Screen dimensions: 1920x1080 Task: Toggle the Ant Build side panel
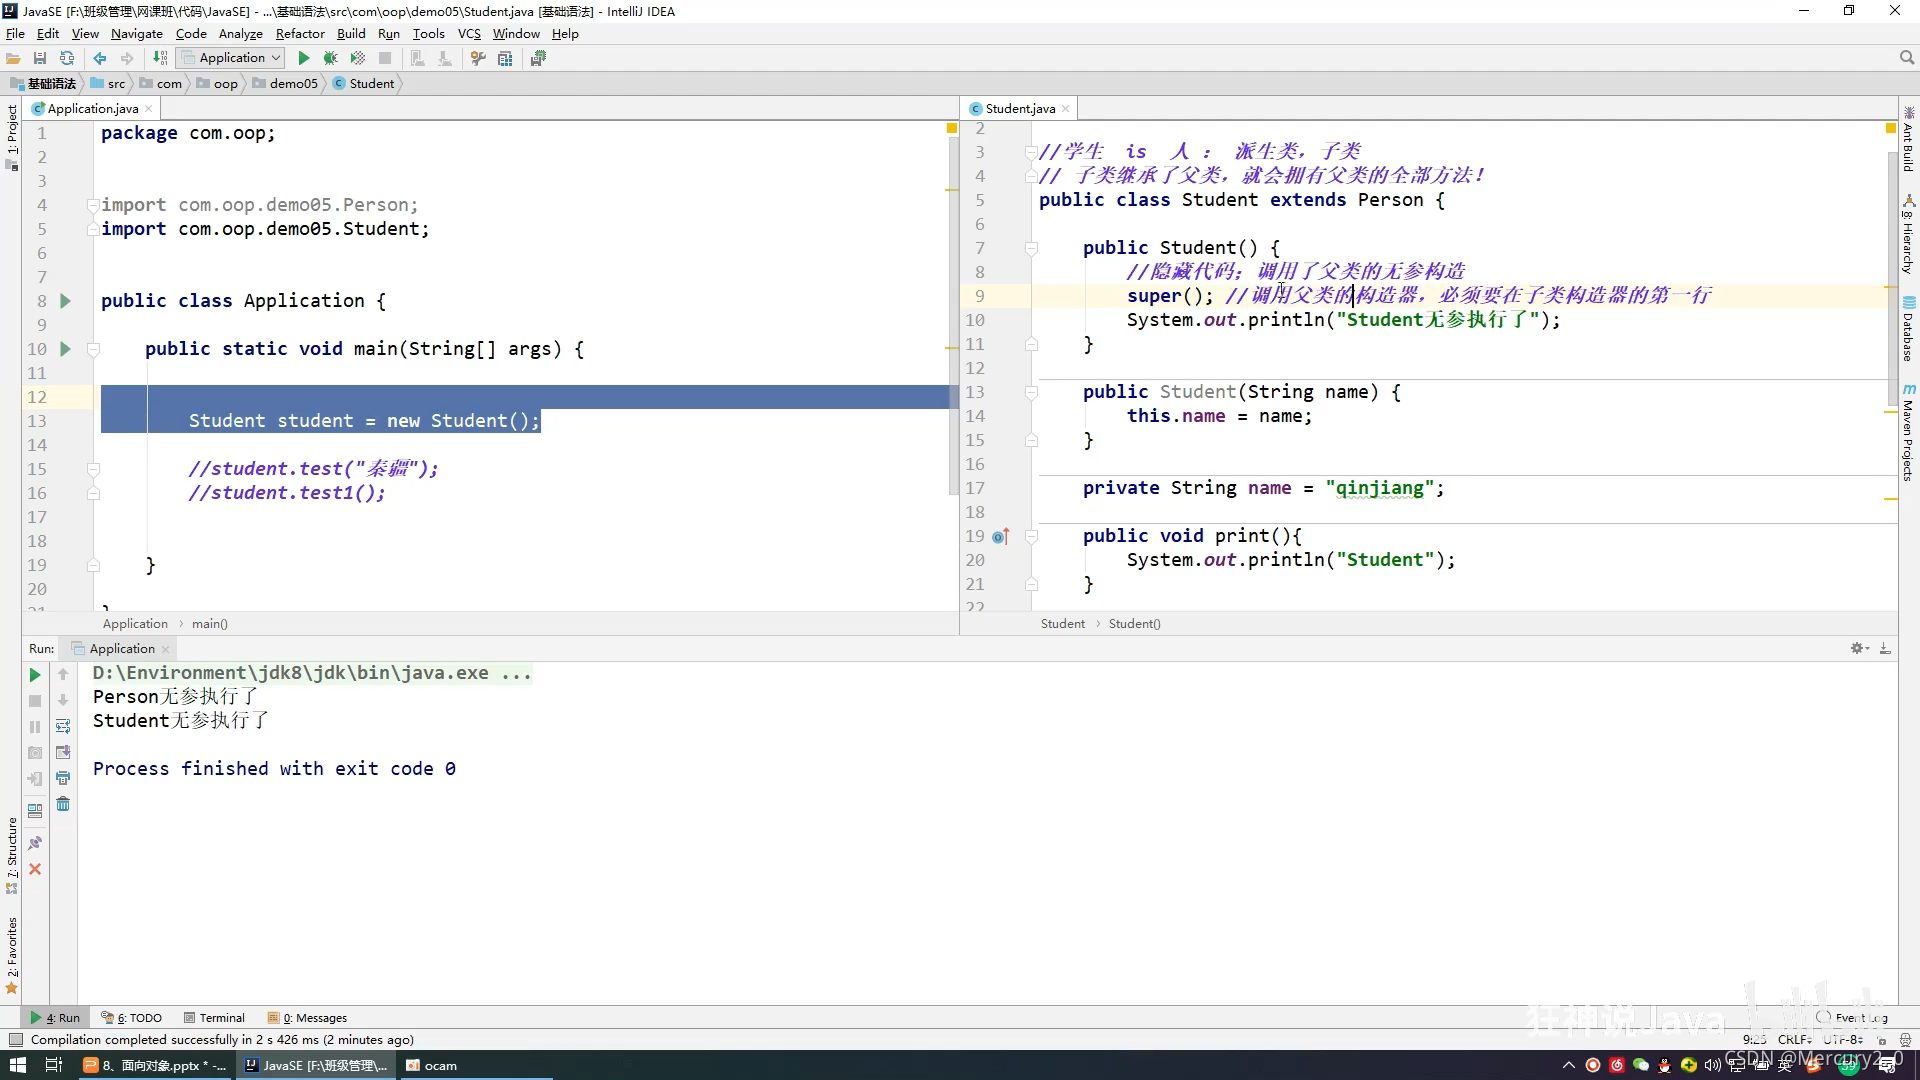point(1909,140)
